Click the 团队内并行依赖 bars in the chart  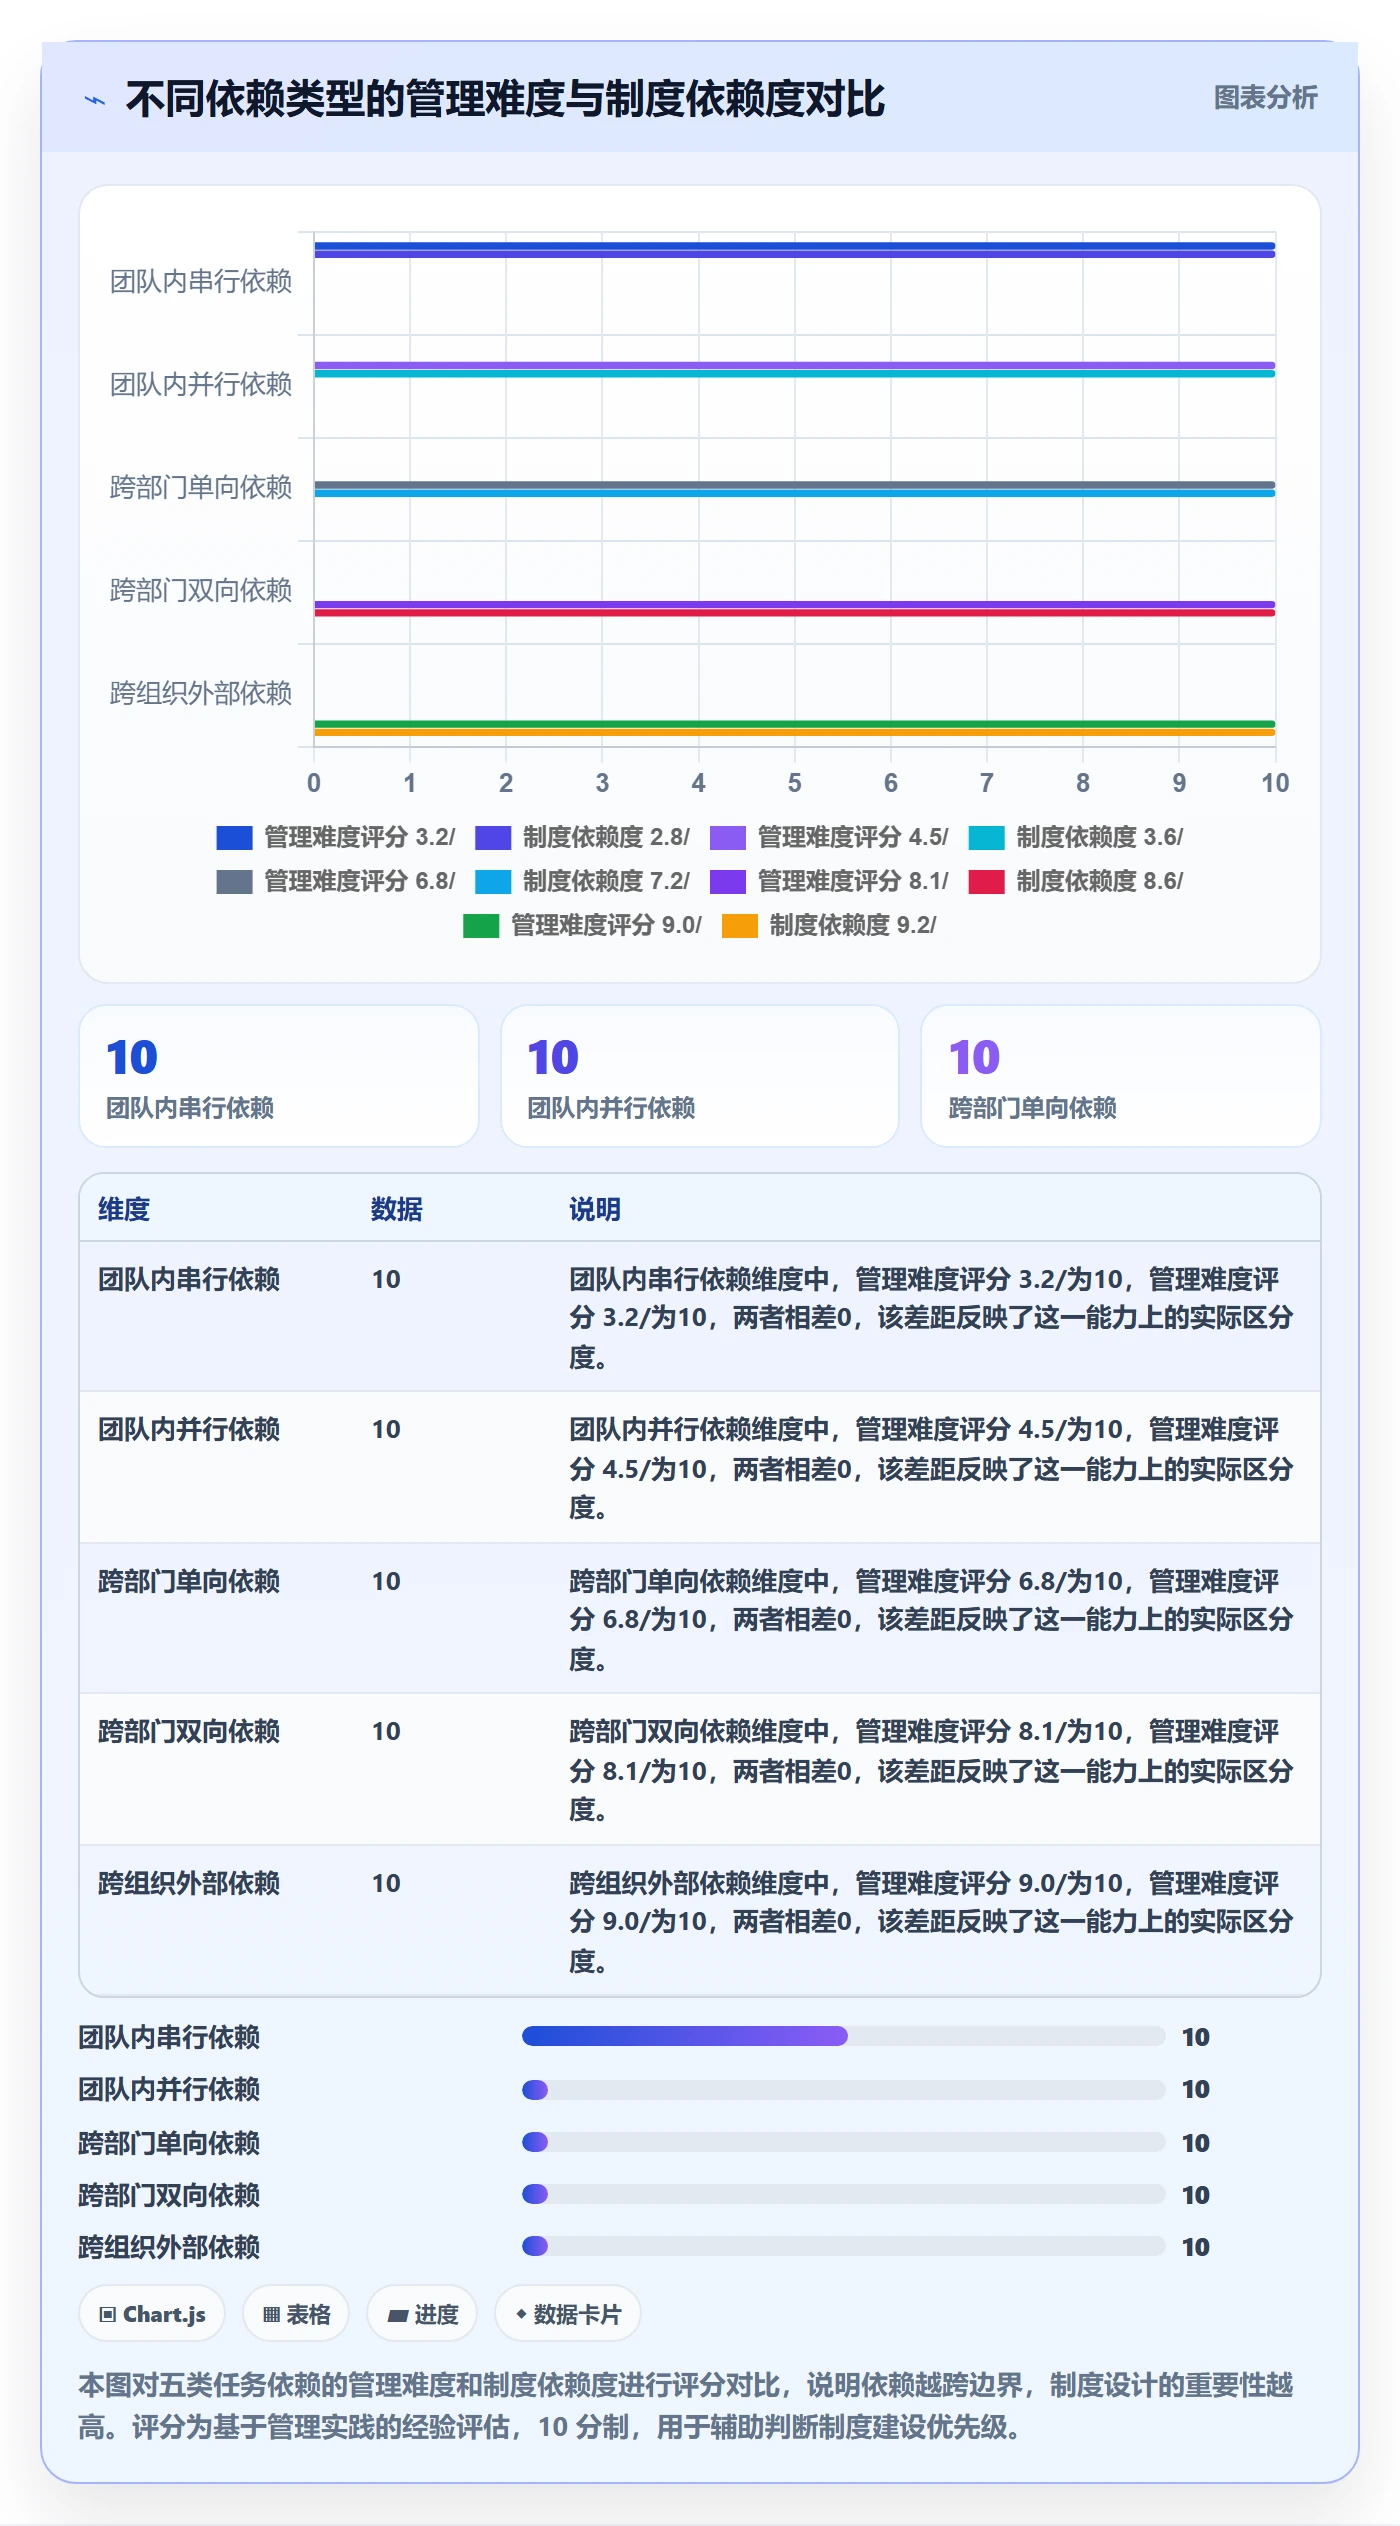coord(795,370)
